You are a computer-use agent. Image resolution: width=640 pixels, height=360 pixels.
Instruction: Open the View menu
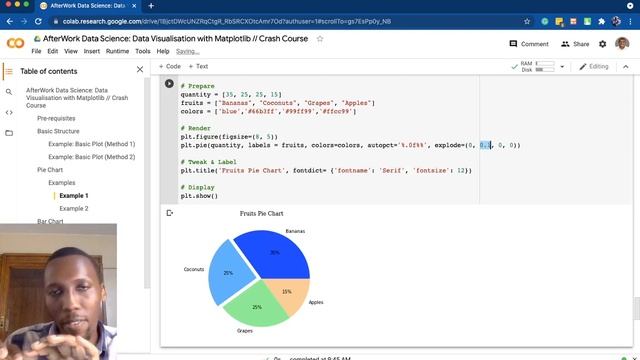pyautogui.click(x=71, y=51)
